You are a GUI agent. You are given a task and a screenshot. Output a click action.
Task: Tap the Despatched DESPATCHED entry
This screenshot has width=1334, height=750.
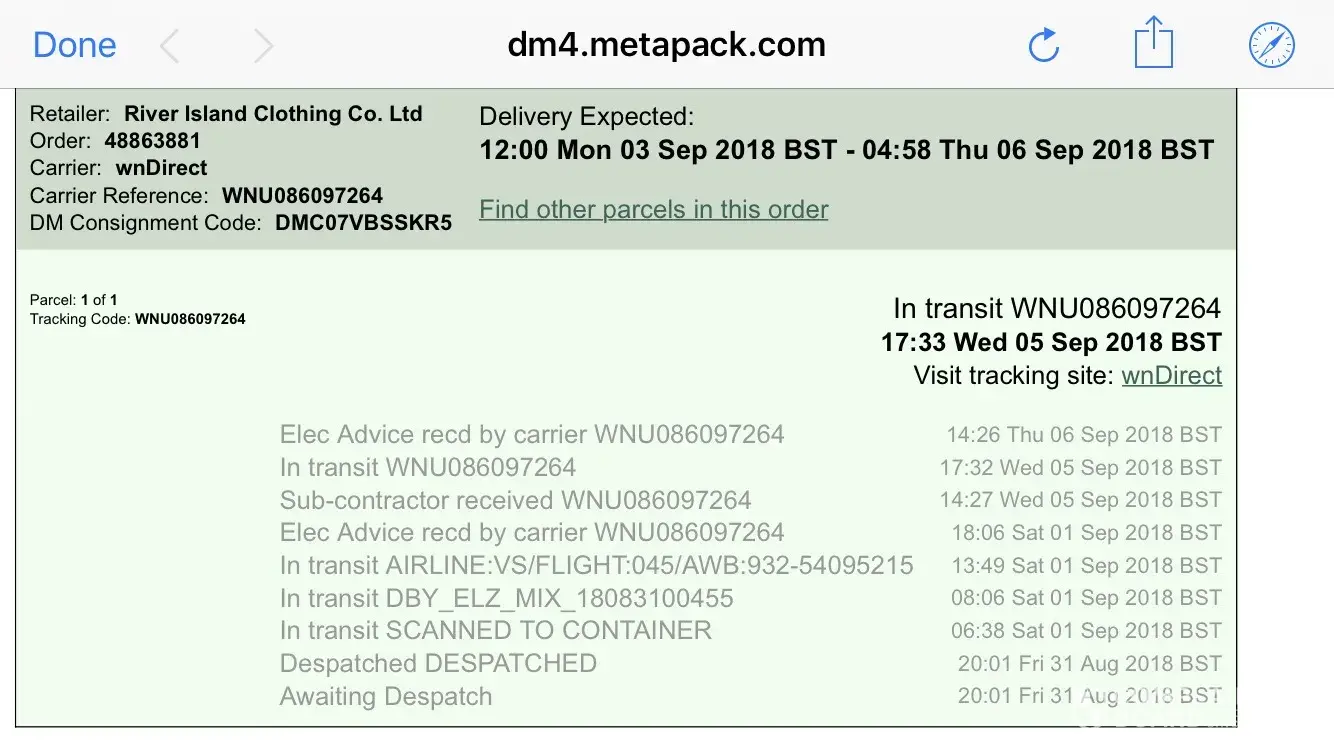(x=438, y=663)
